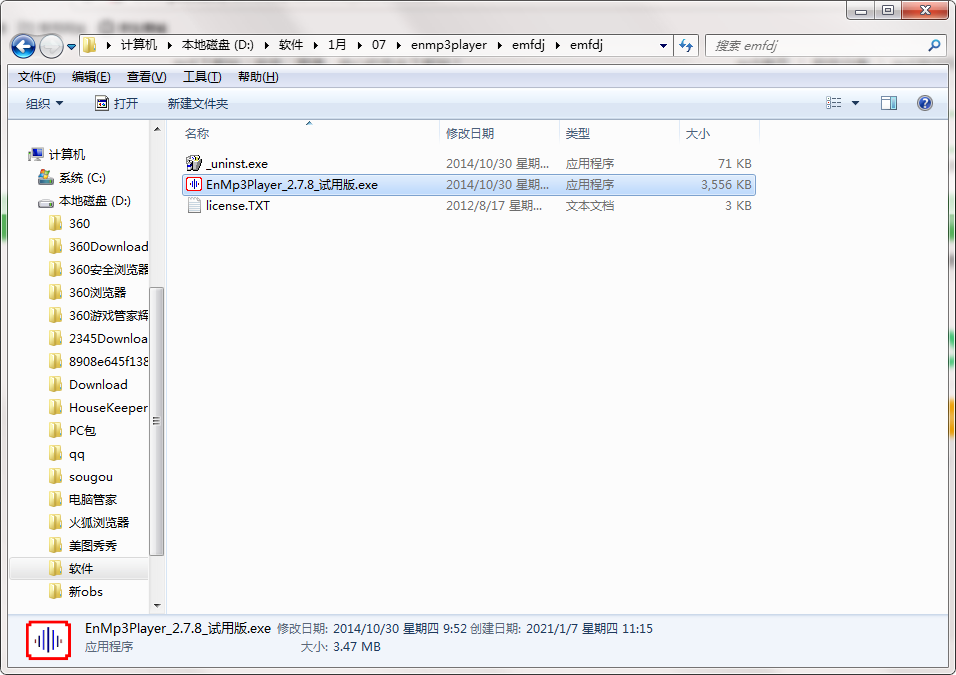Click 计算机 in the address breadcrumb

[x=139, y=45]
